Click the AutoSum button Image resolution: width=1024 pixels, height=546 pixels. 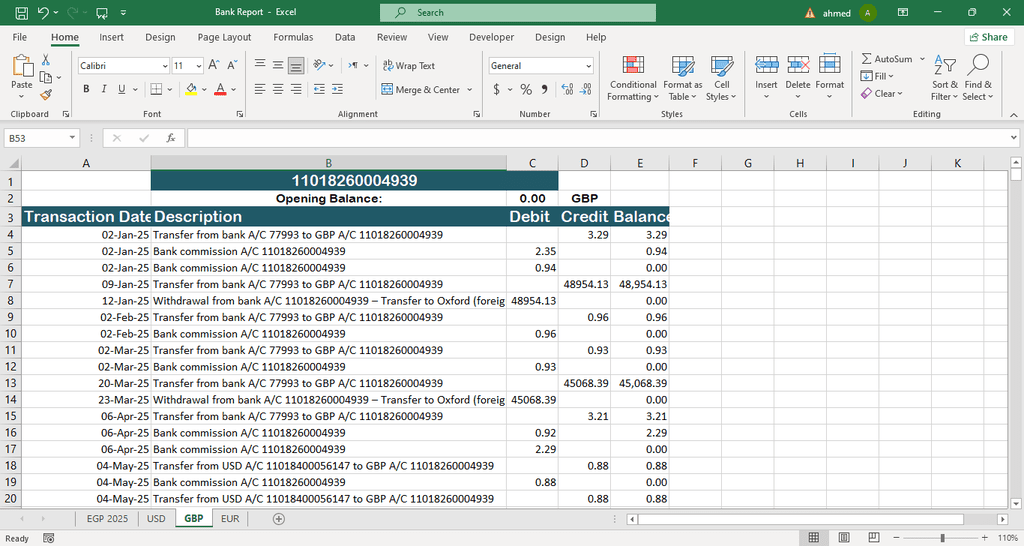click(x=886, y=59)
